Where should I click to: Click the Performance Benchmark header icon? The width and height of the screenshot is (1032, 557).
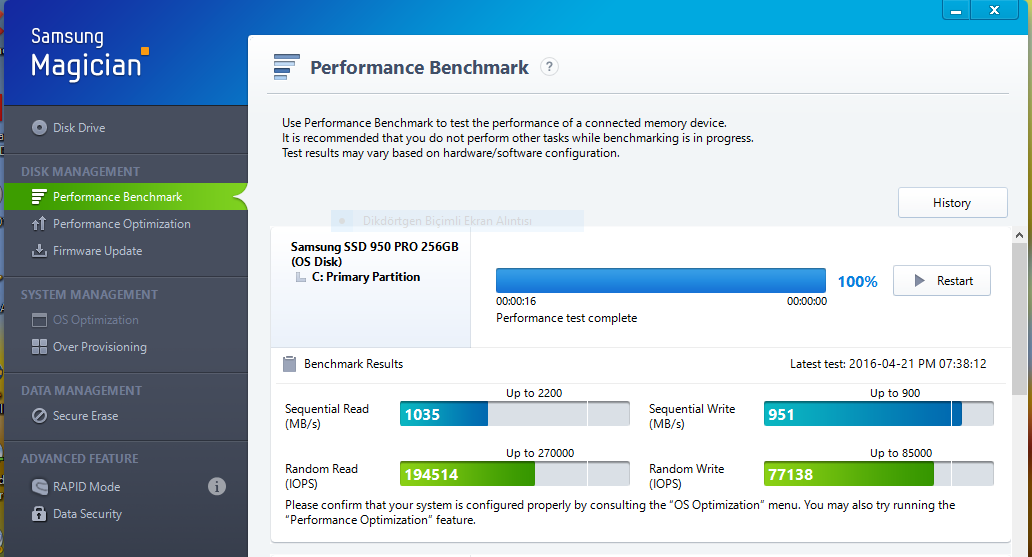coord(286,67)
